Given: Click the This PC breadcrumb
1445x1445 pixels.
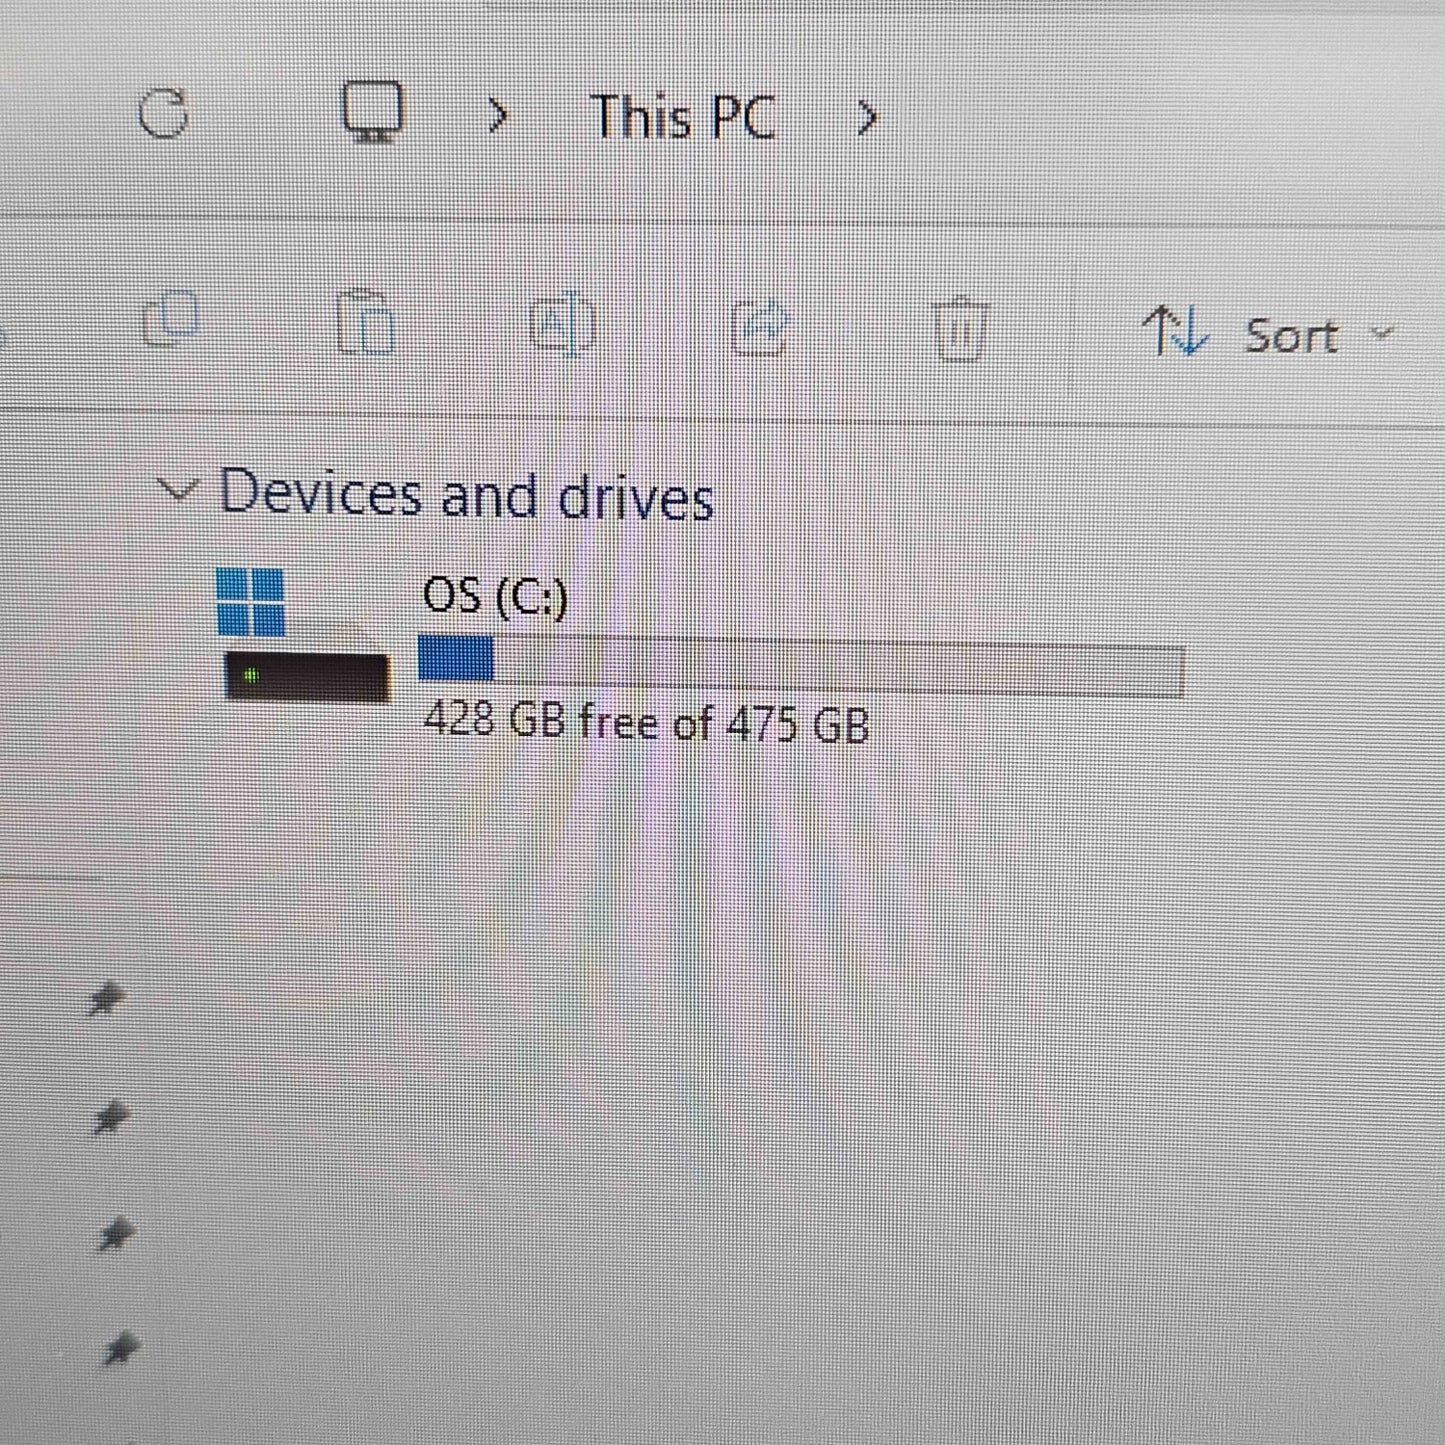Looking at the screenshot, I should 683,117.
